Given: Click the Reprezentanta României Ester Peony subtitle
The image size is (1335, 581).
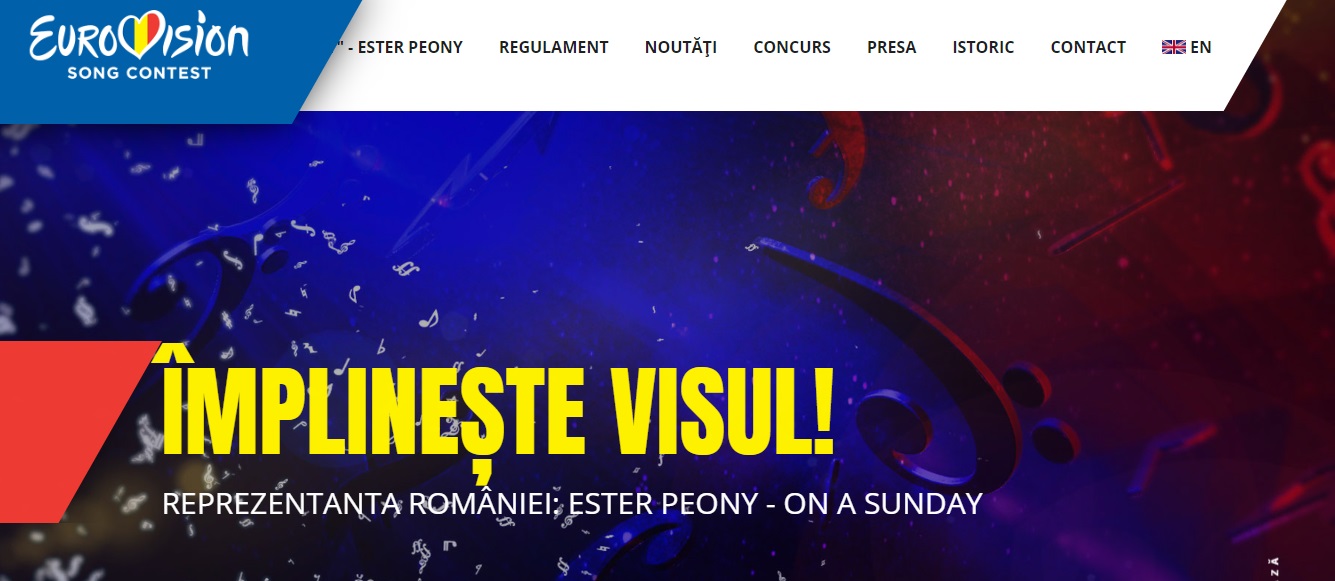Looking at the screenshot, I should click(x=572, y=503).
